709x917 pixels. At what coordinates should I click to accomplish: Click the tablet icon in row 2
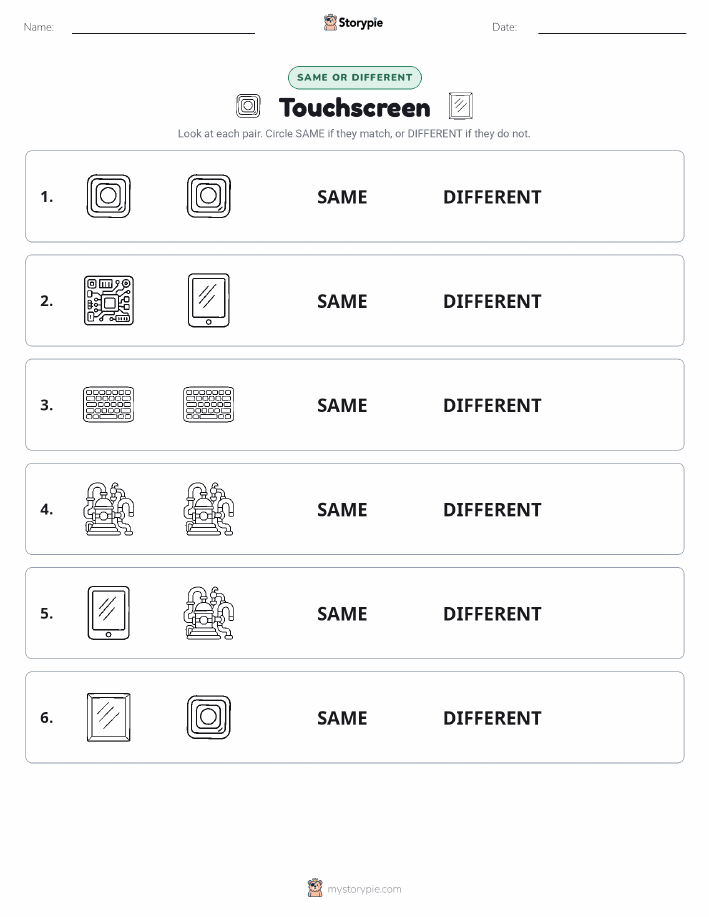point(209,301)
